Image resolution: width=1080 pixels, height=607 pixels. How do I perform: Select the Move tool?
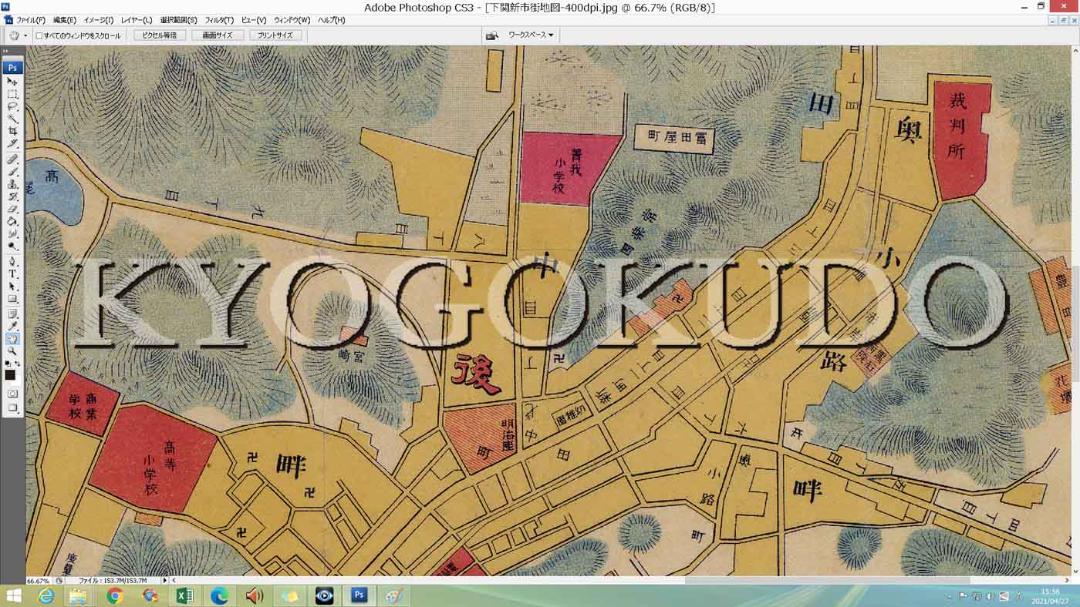pyautogui.click(x=12, y=81)
